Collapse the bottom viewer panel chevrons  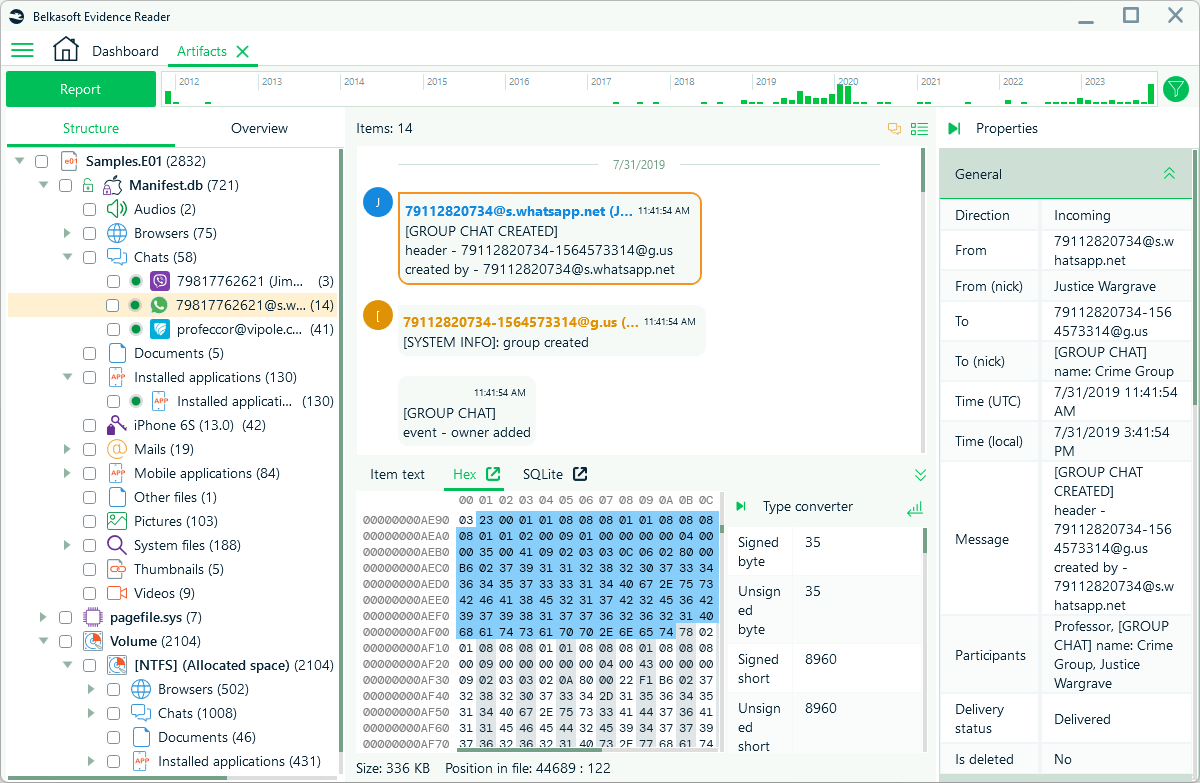[920, 475]
